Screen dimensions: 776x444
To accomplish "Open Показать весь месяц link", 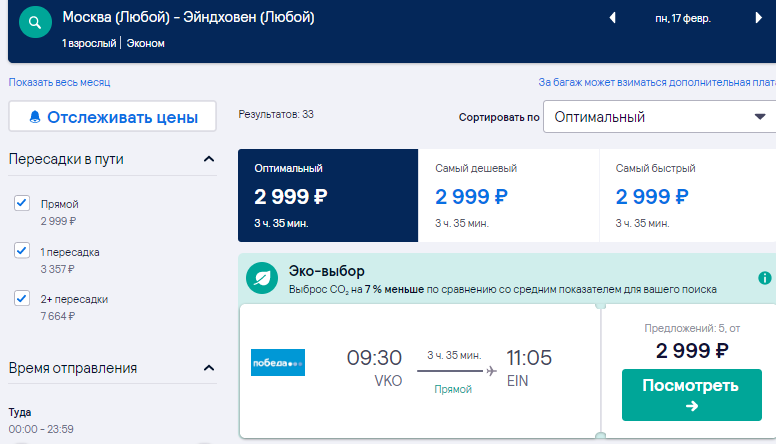I will click(59, 82).
